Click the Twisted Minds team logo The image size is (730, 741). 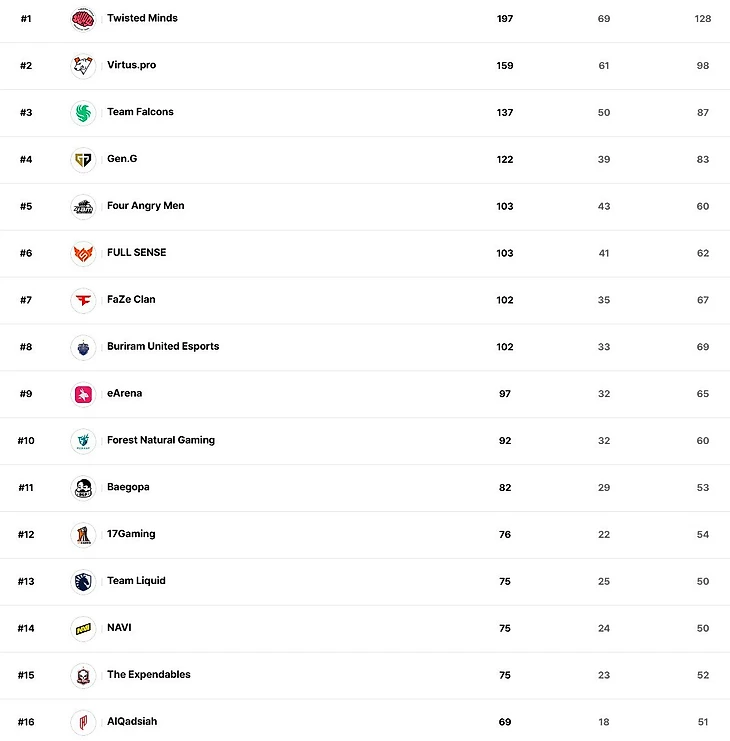tap(84, 19)
